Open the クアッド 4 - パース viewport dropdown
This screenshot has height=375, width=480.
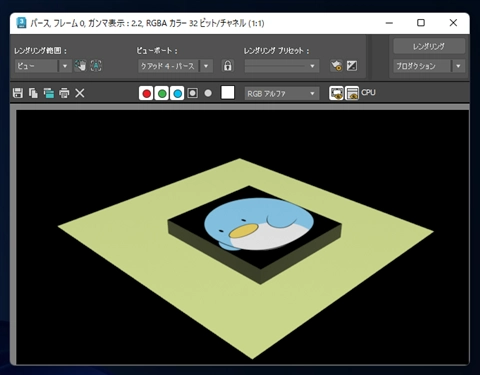pos(175,66)
